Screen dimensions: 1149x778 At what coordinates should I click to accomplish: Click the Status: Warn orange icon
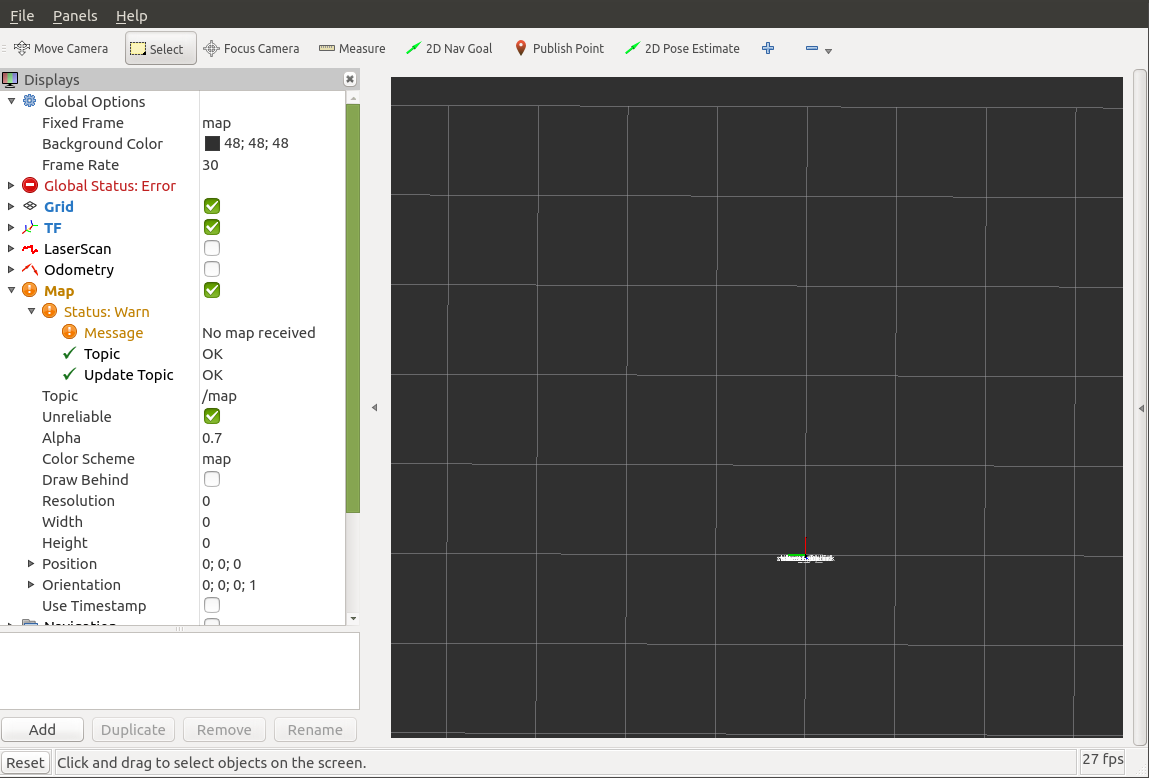(x=50, y=311)
